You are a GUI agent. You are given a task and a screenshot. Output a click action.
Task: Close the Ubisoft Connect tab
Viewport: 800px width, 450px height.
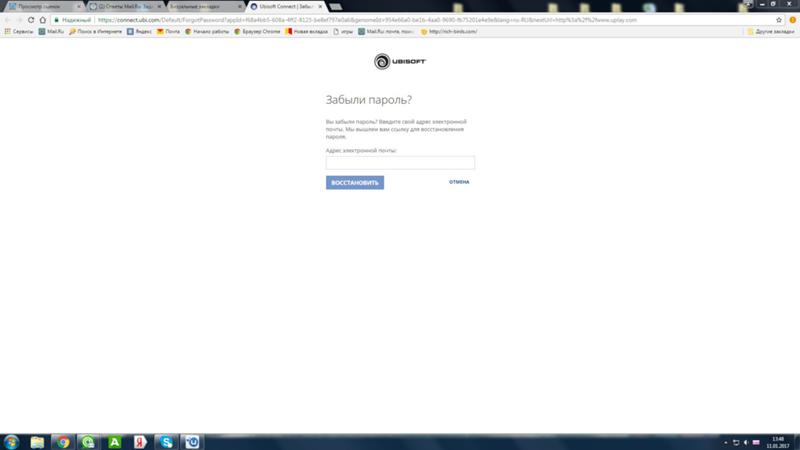(x=320, y=7)
